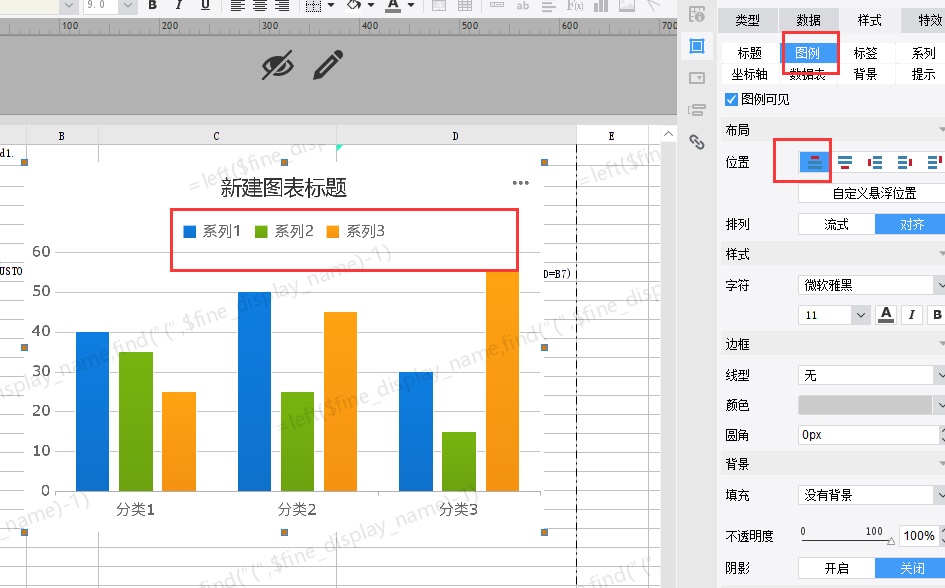Open the chart three-dot options menu

(x=521, y=183)
